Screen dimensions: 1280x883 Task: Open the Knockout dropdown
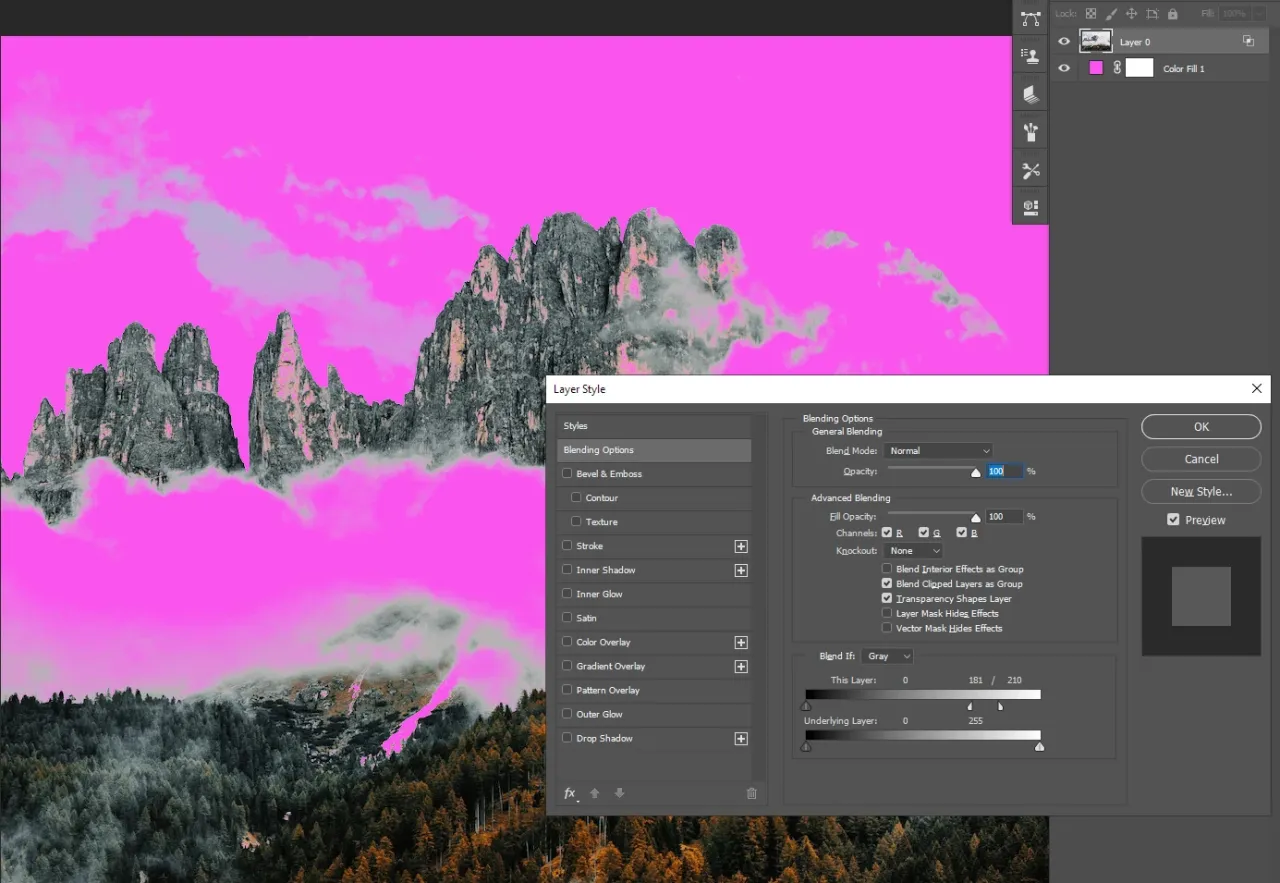click(913, 550)
